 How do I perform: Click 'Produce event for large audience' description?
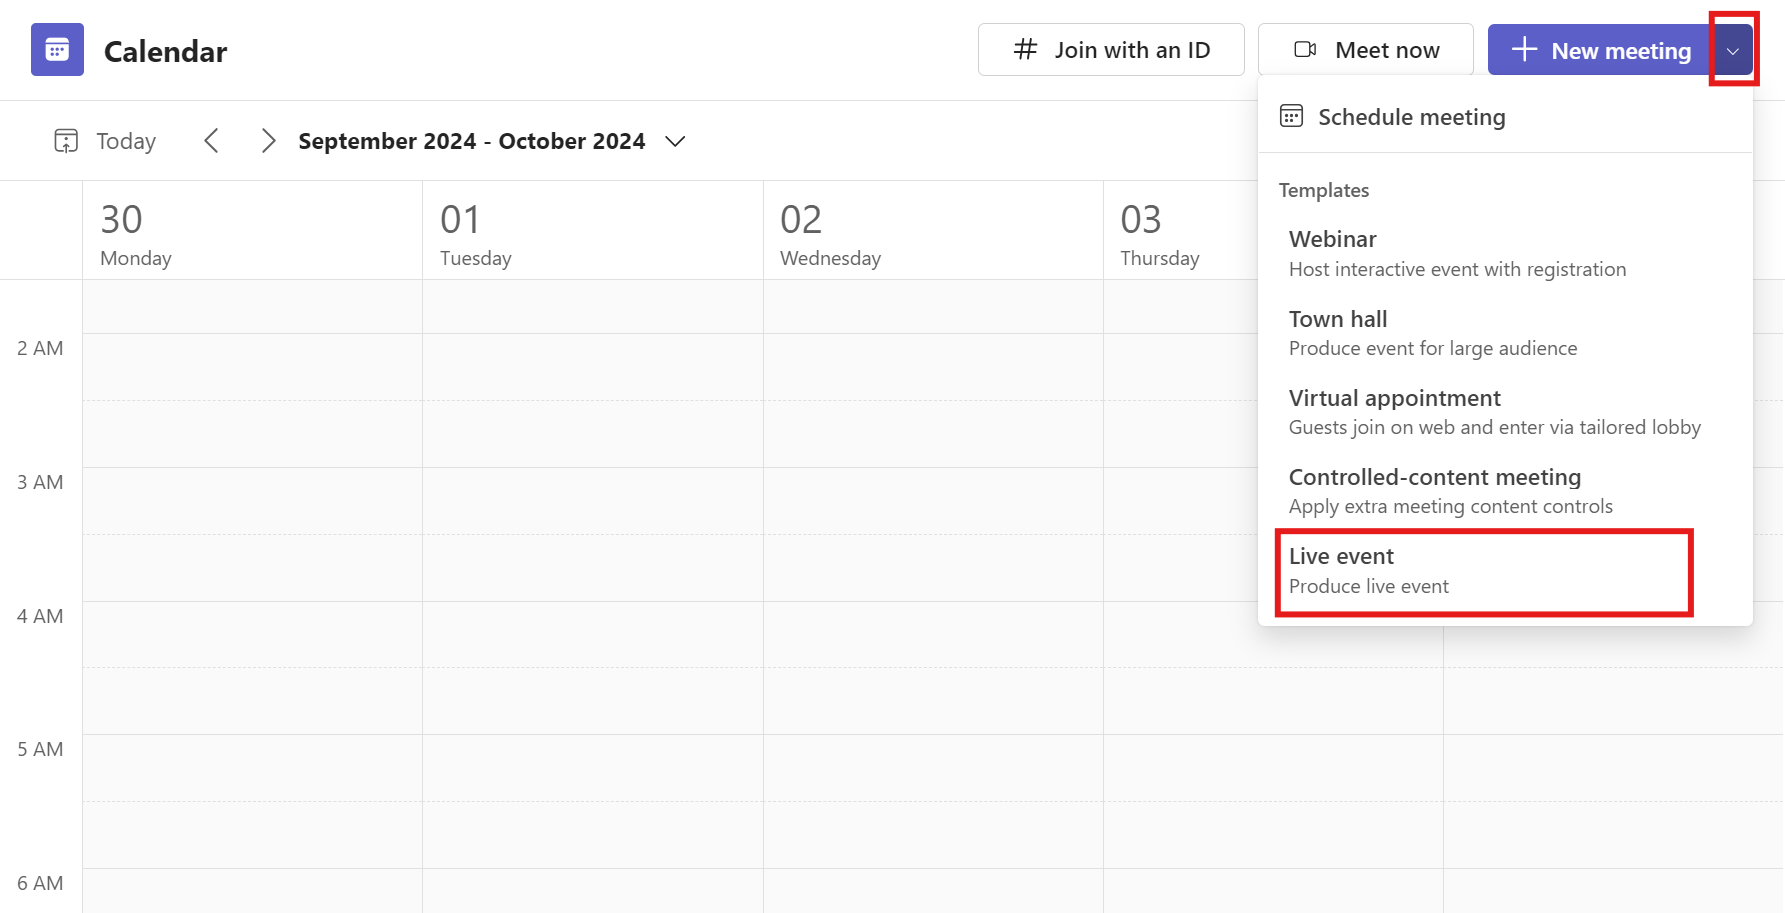click(x=1433, y=348)
